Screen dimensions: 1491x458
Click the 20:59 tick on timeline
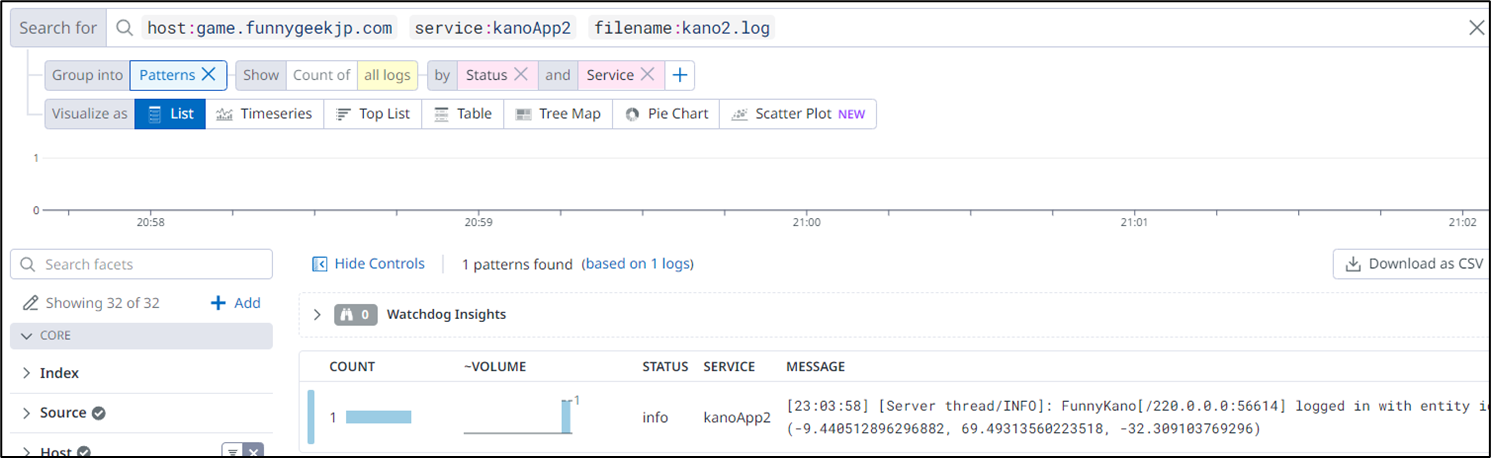(x=478, y=222)
